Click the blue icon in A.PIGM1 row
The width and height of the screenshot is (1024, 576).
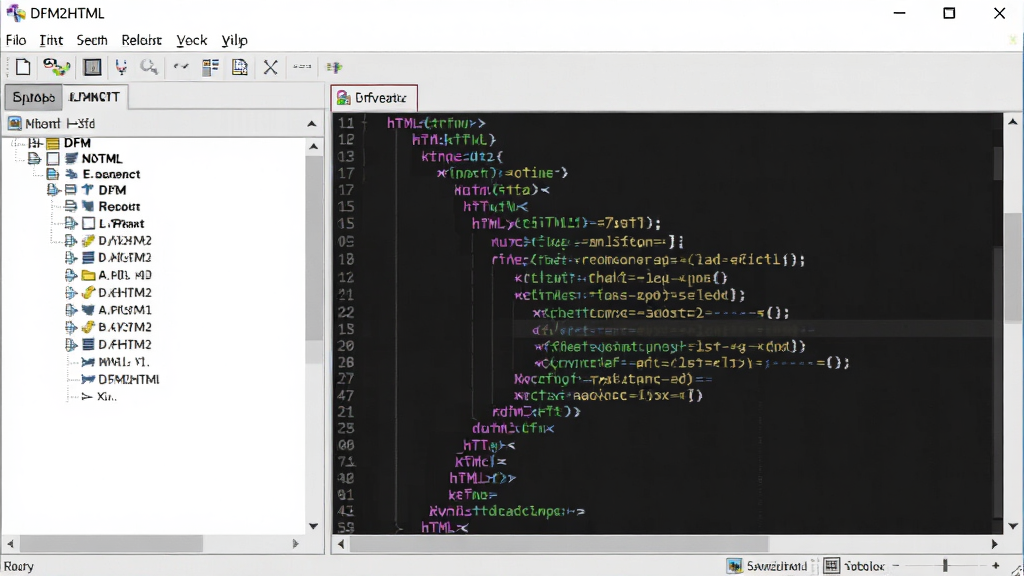pyautogui.click(x=88, y=310)
